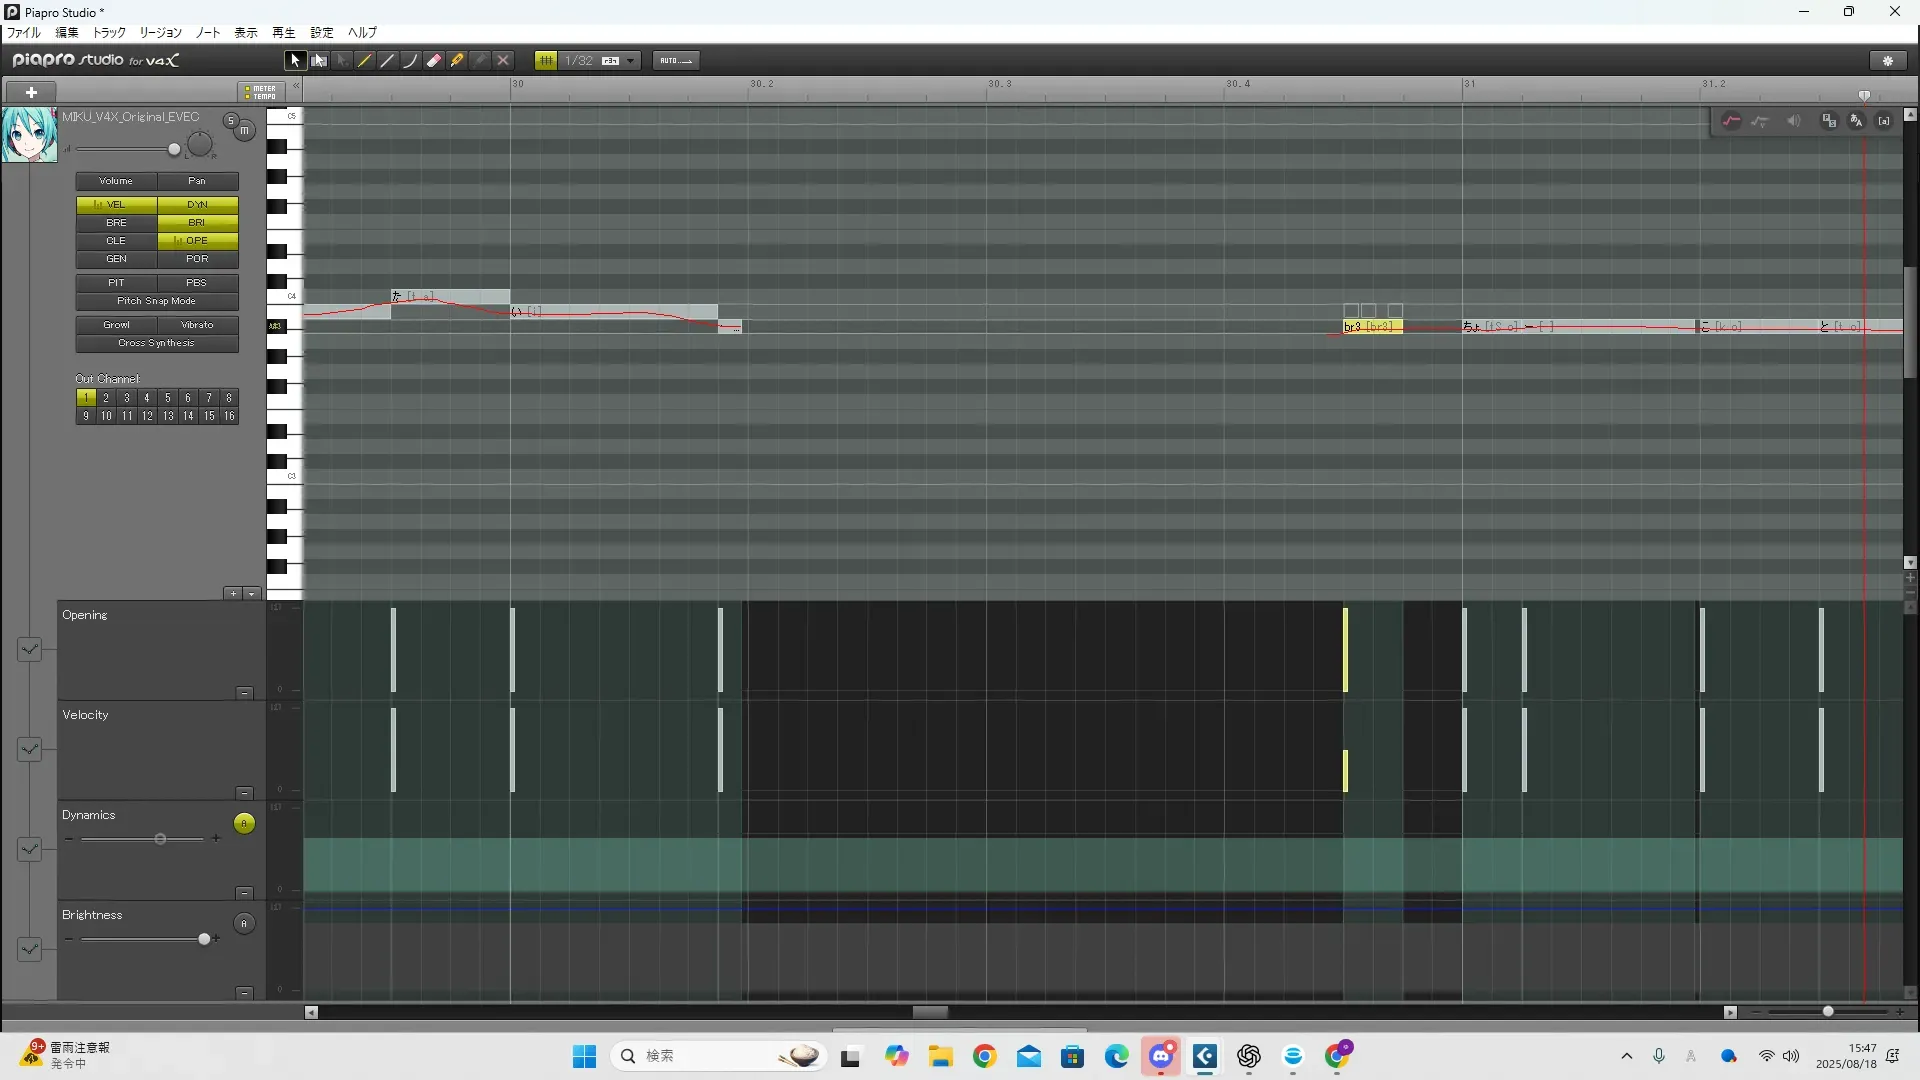Toggle the grid snap button
Screen dimensions: 1920x1080
546,61
